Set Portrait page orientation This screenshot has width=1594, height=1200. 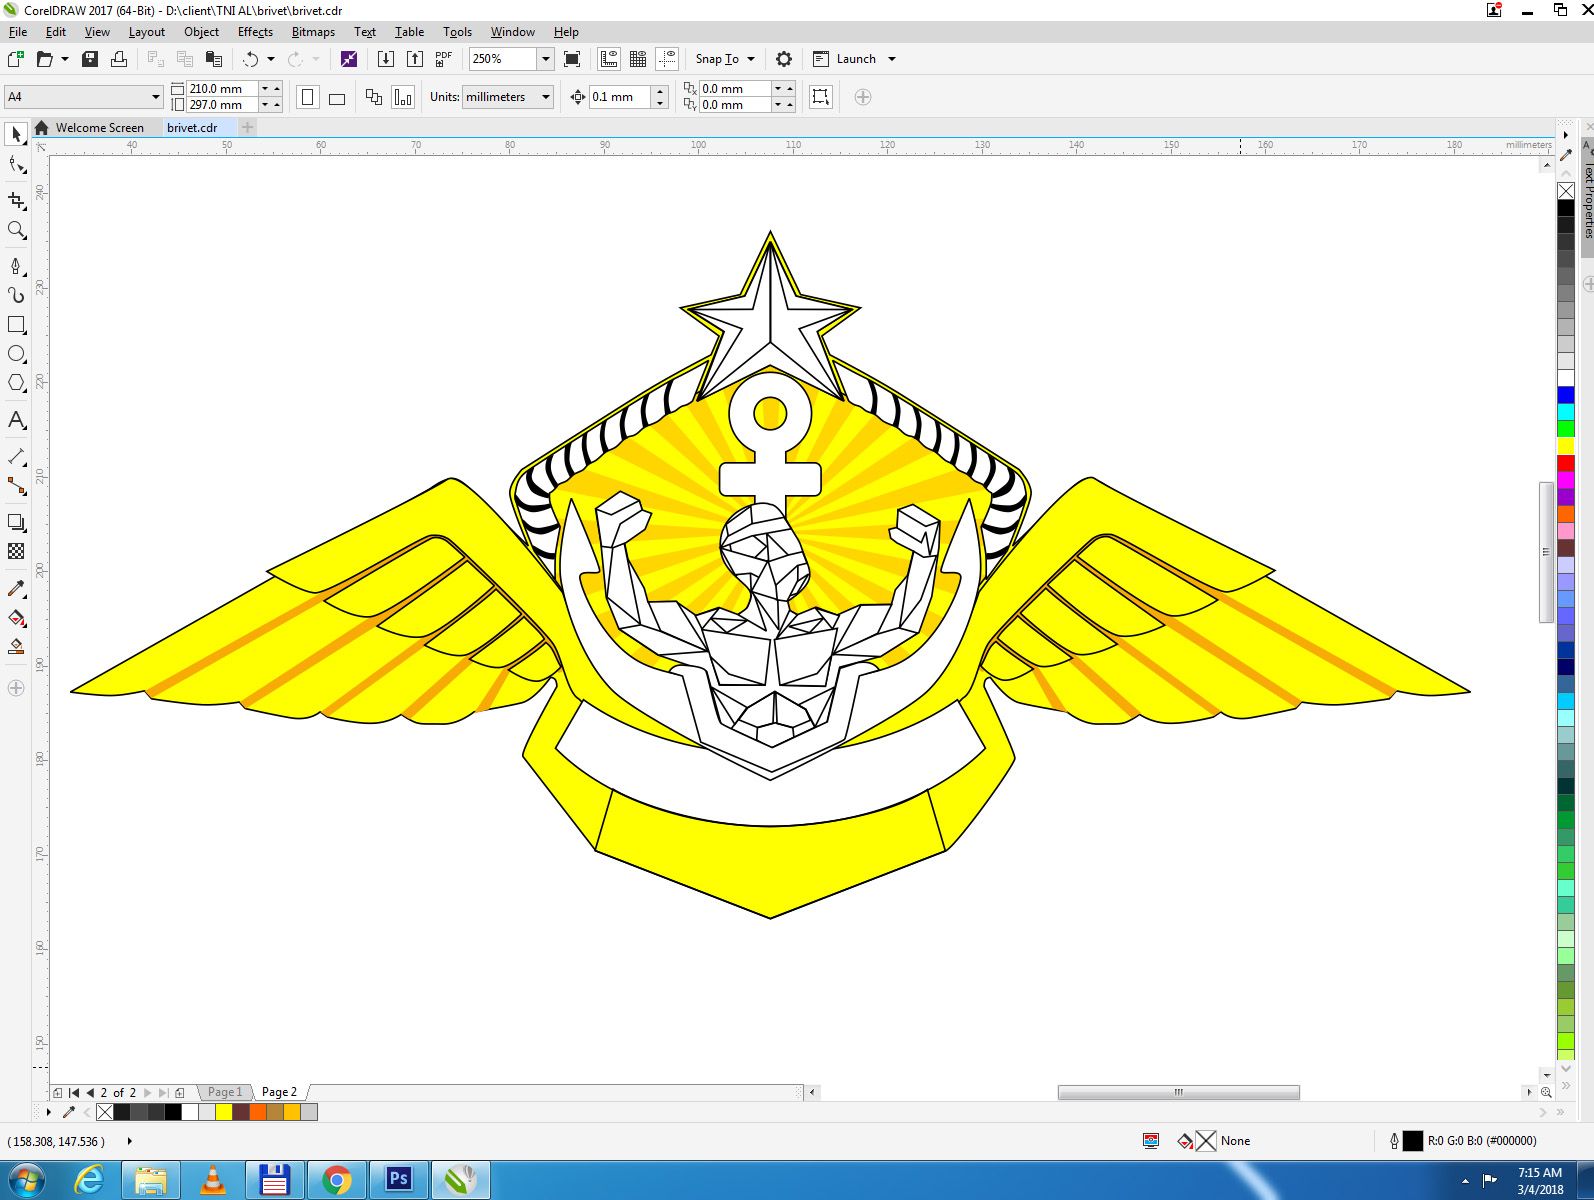tap(308, 97)
